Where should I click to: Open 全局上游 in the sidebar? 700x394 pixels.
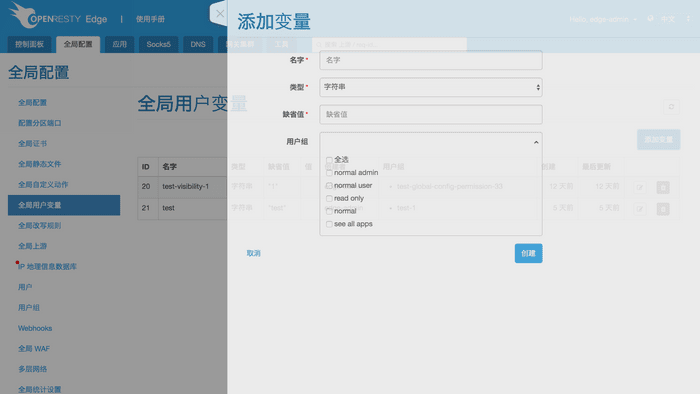click(x=32, y=246)
